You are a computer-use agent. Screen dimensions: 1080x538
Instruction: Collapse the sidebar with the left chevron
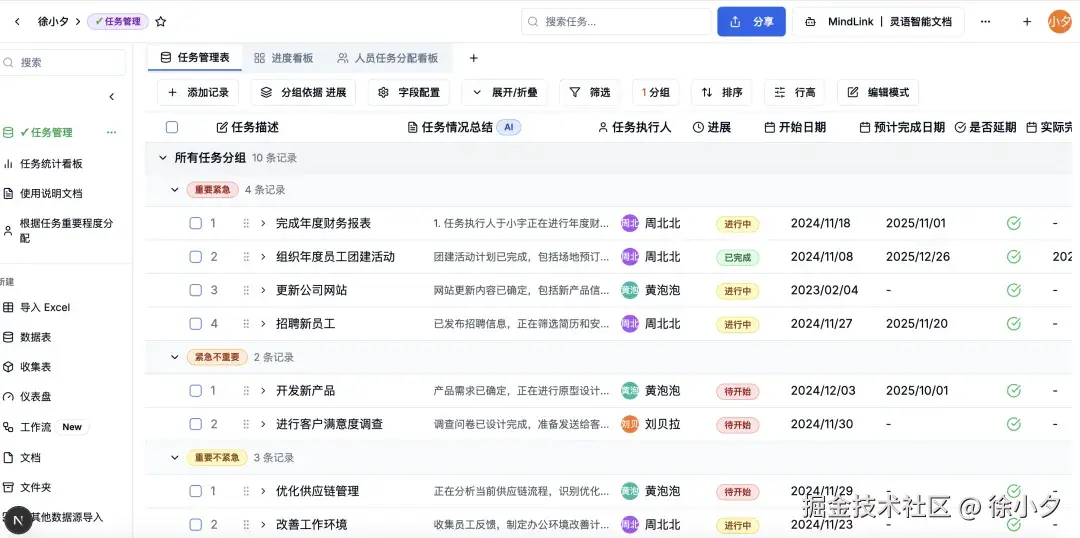click(112, 96)
